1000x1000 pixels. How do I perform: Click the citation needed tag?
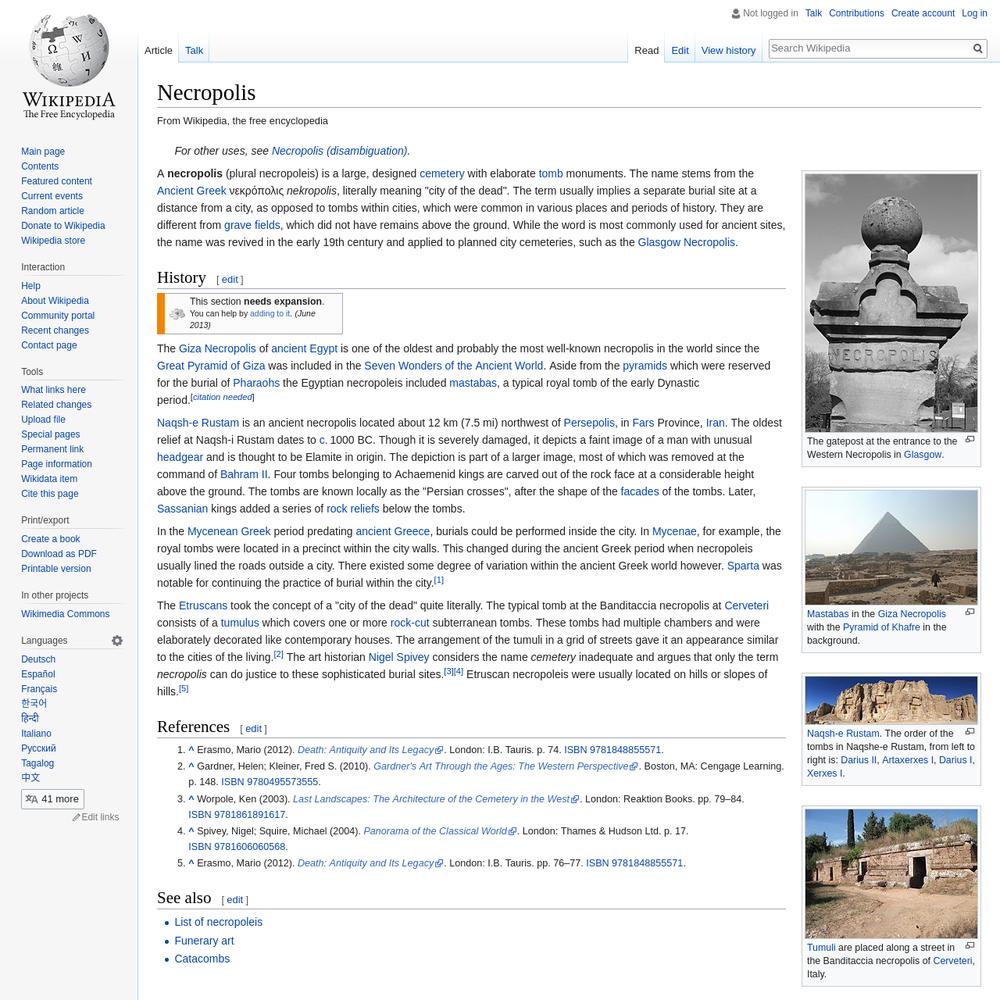click(222, 397)
